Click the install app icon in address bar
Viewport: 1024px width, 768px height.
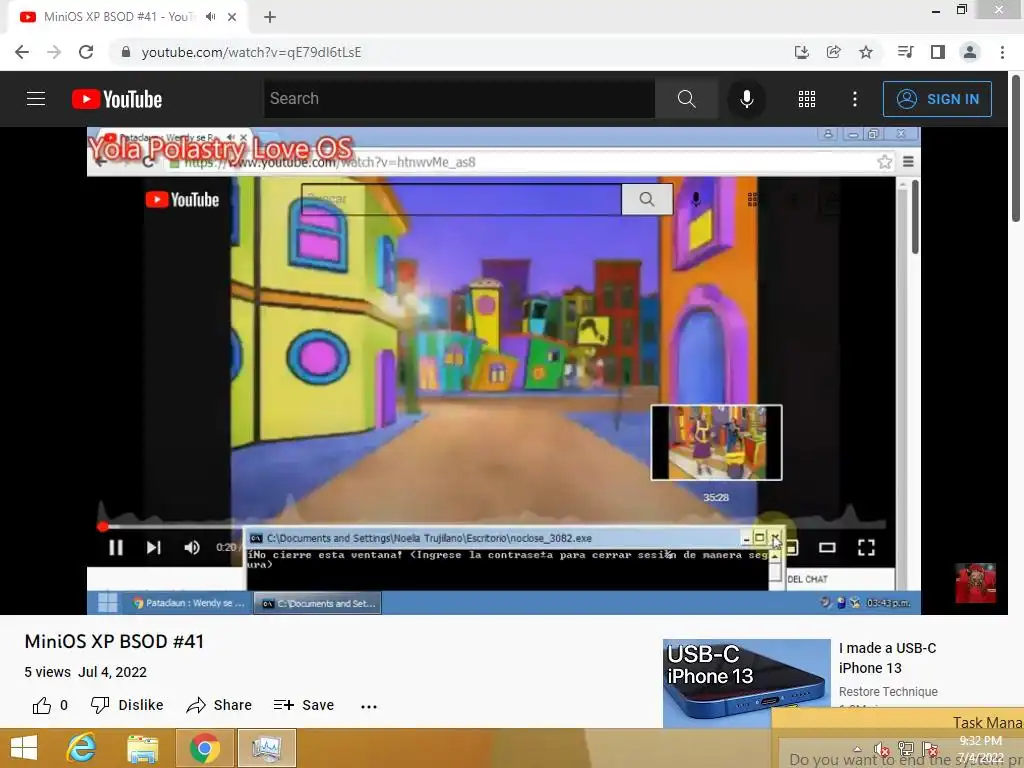pos(801,52)
